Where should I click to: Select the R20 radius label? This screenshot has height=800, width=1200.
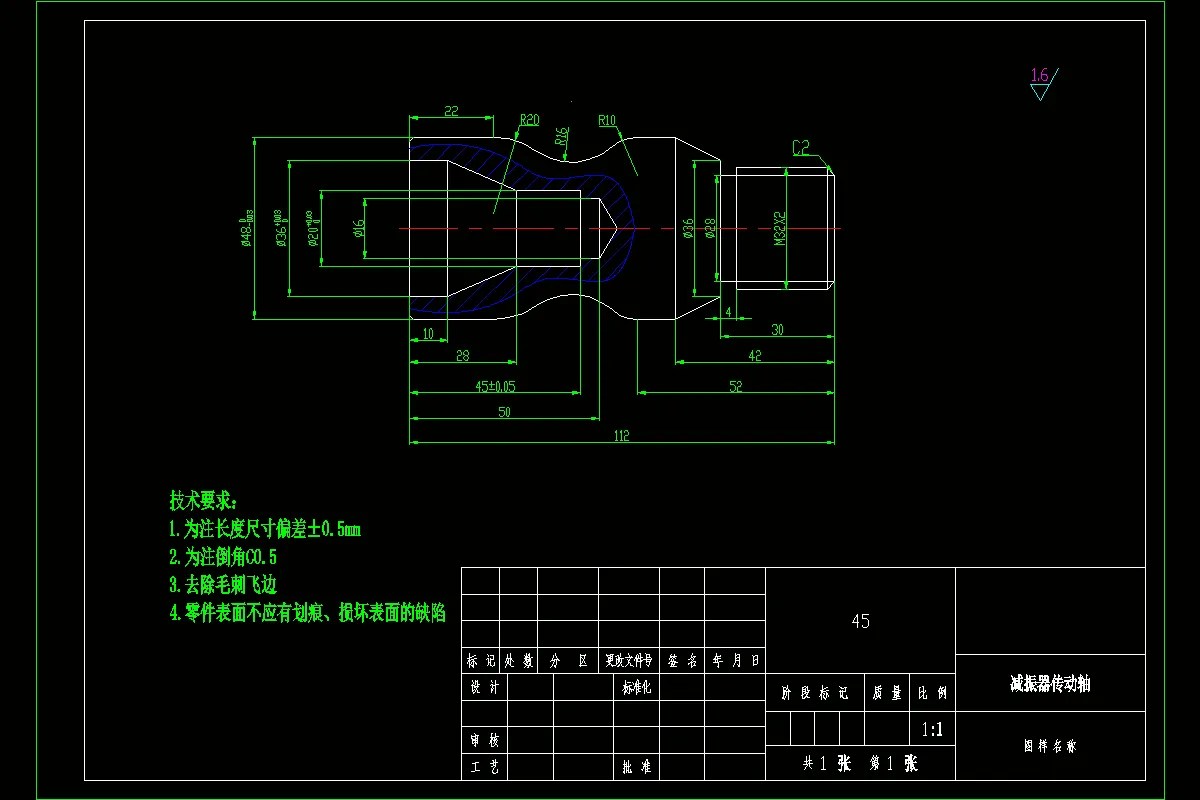[529, 120]
